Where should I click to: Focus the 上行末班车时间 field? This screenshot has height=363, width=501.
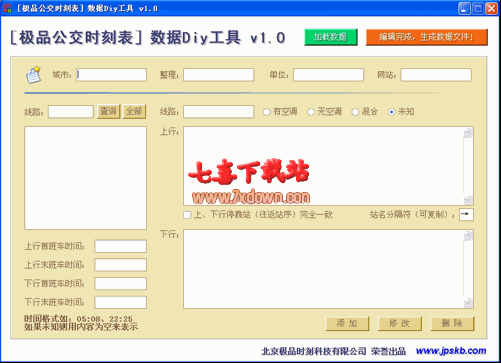(x=121, y=265)
